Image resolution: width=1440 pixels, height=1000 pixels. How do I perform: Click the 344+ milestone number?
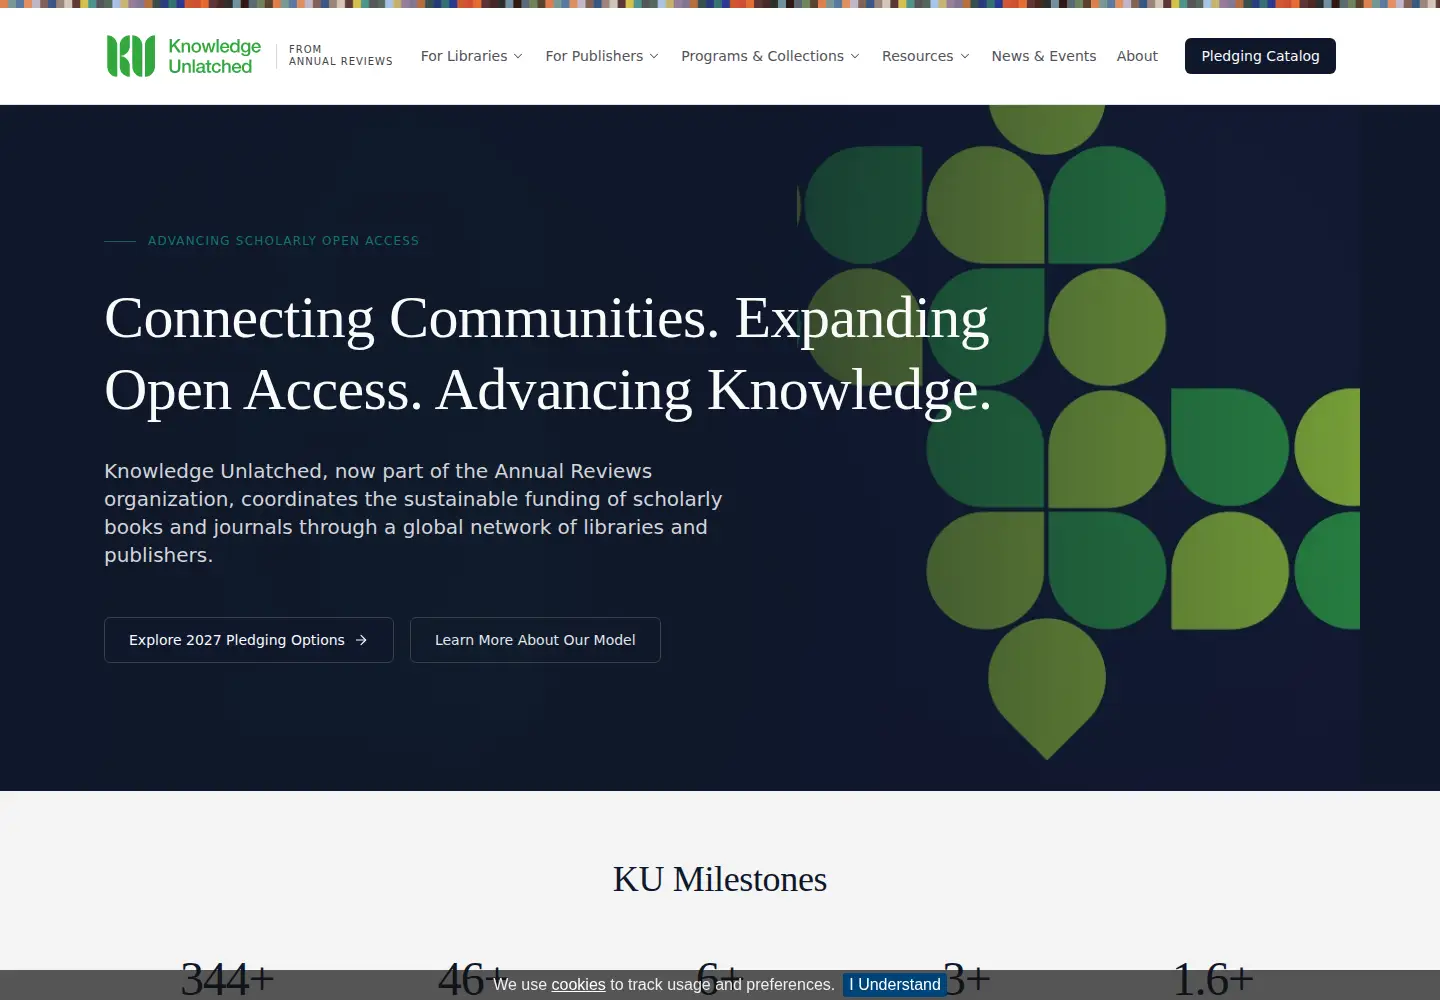[227, 978]
